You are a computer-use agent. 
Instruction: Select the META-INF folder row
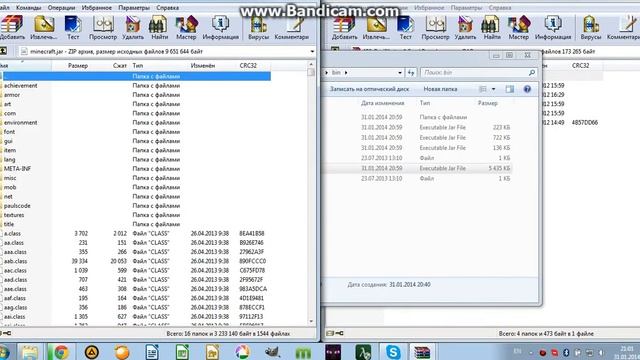tap(135, 169)
